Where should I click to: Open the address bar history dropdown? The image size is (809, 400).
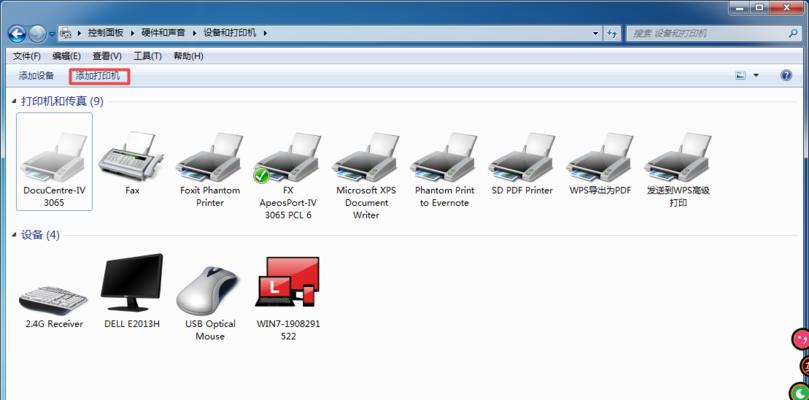(x=596, y=34)
